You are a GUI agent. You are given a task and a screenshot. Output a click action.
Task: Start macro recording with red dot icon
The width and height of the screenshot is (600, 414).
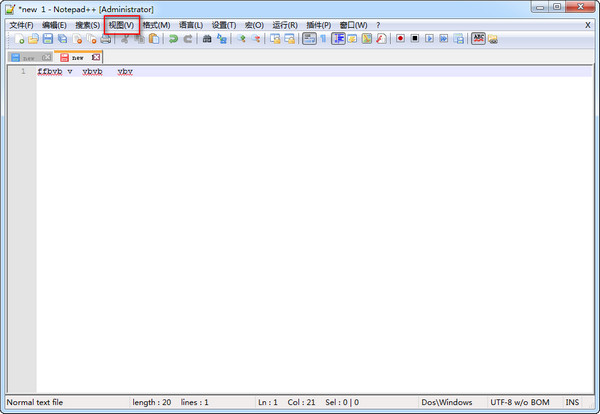click(400, 38)
